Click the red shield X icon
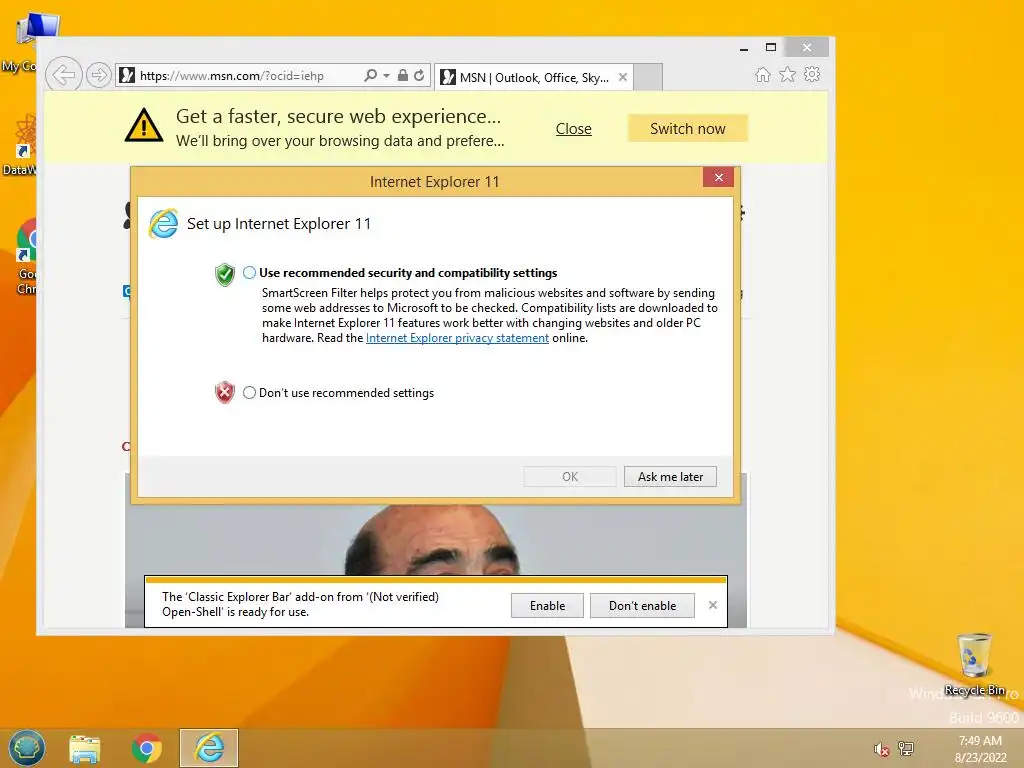Screen dimensions: 1024x768 tap(225, 392)
